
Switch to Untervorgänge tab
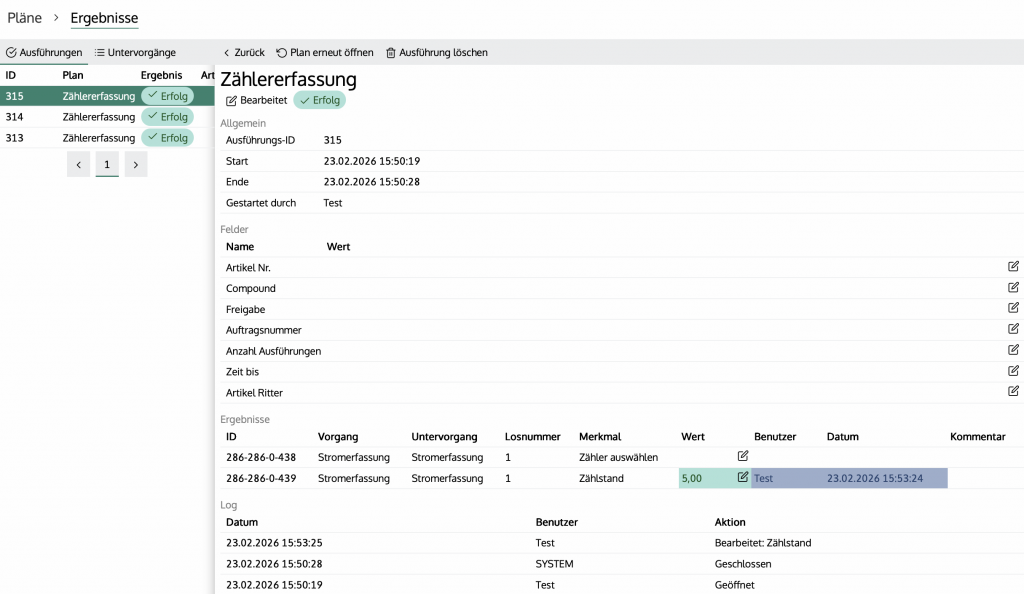[x=135, y=52]
